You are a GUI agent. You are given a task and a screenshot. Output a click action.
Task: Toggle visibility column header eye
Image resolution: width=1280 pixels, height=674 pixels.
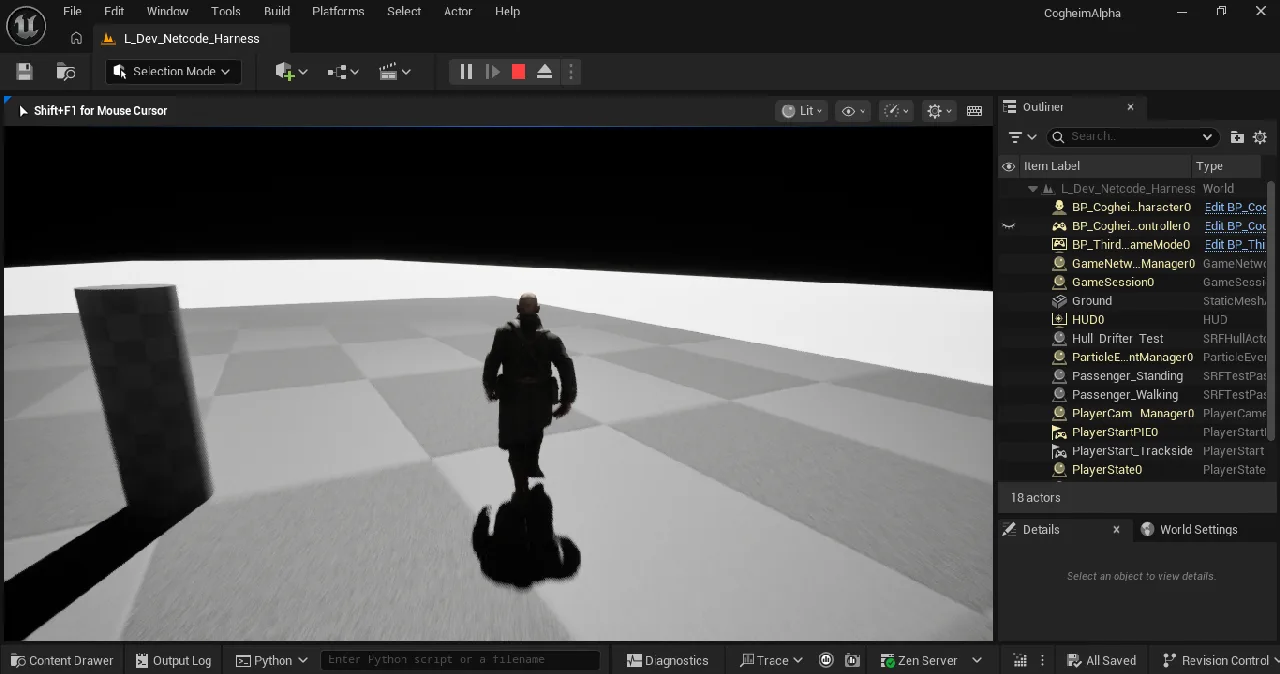pos(1008,166)
